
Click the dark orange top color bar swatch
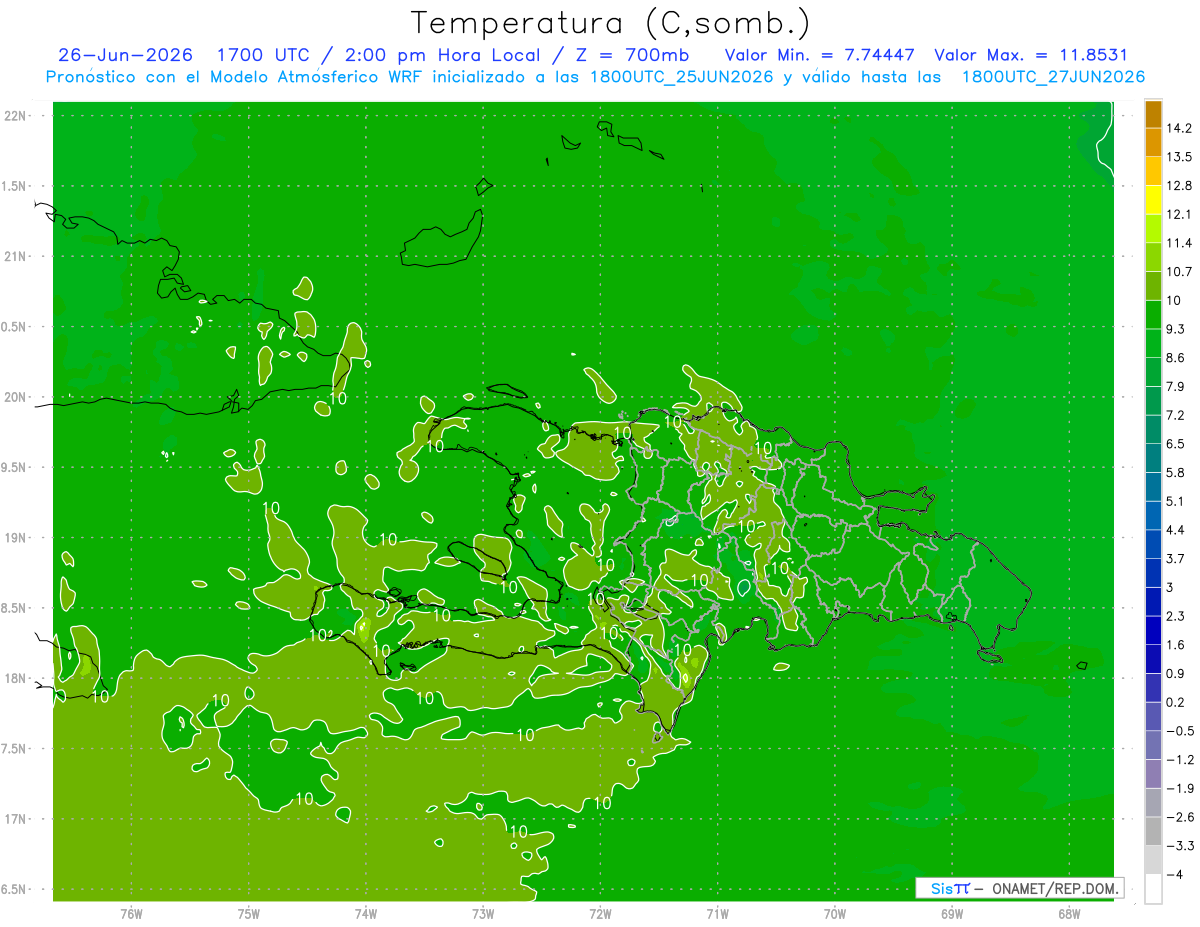[1153, 115]
